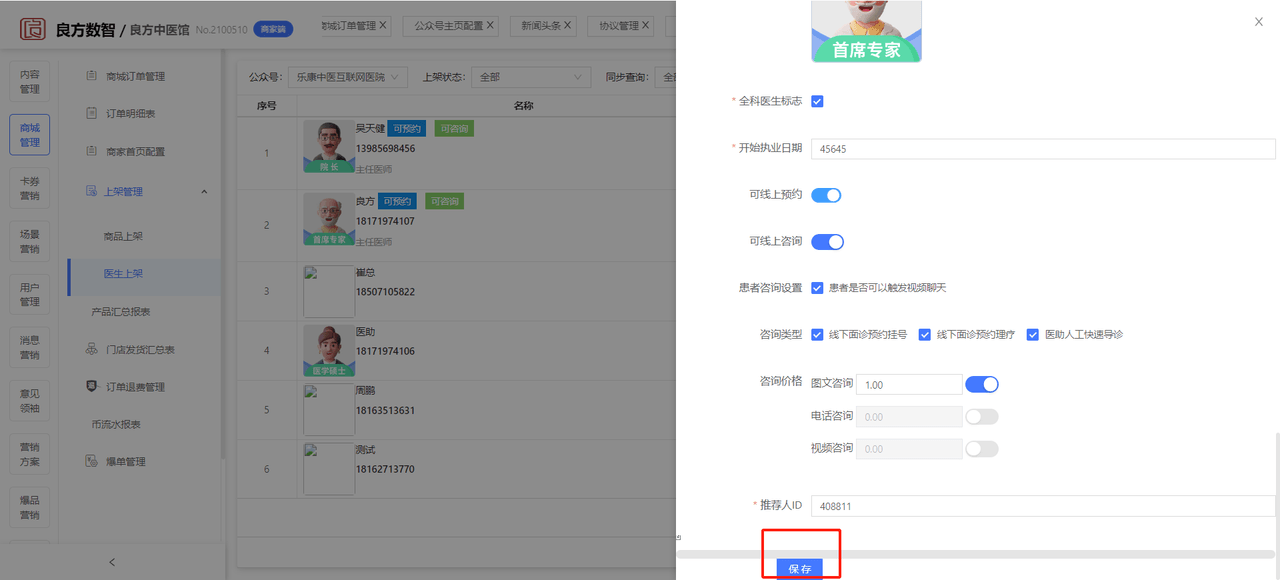The height and width of the screenshot is (580, 1280).
Task: Close the drawer with the X icon
Action: (x=1259, y=21)
